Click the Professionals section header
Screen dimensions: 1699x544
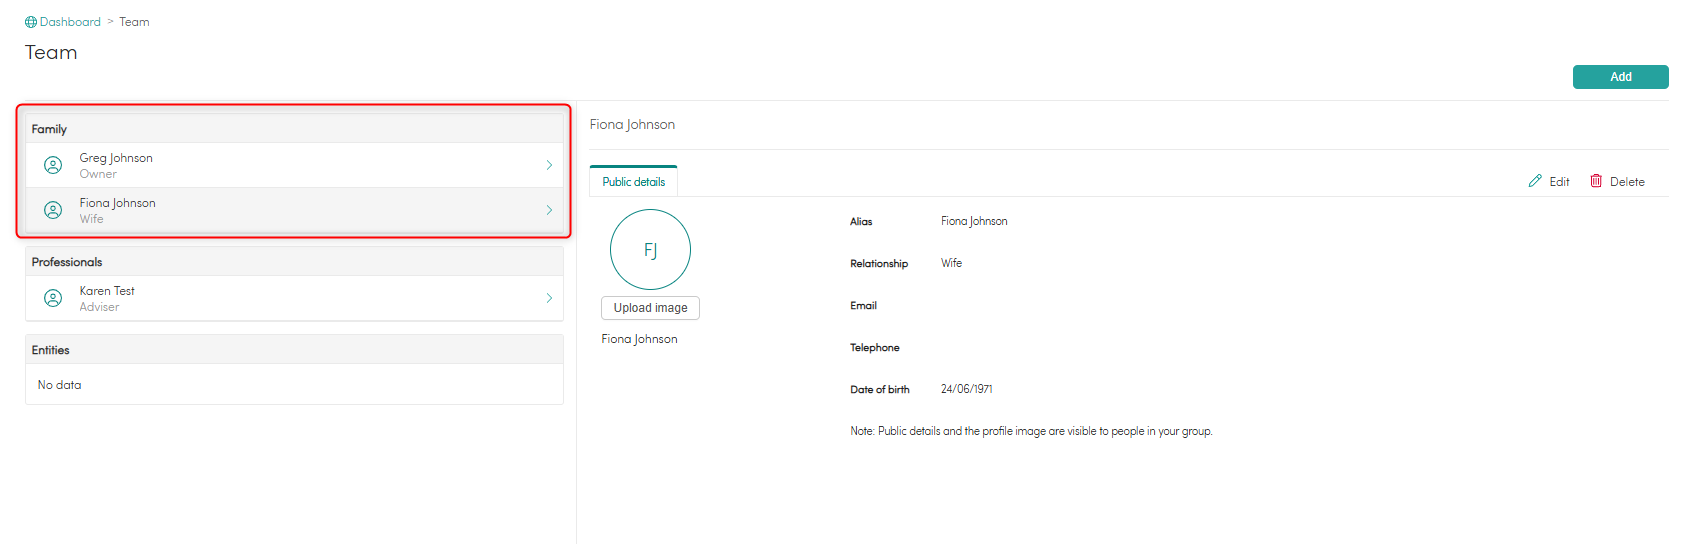click(x=67, y=262)
